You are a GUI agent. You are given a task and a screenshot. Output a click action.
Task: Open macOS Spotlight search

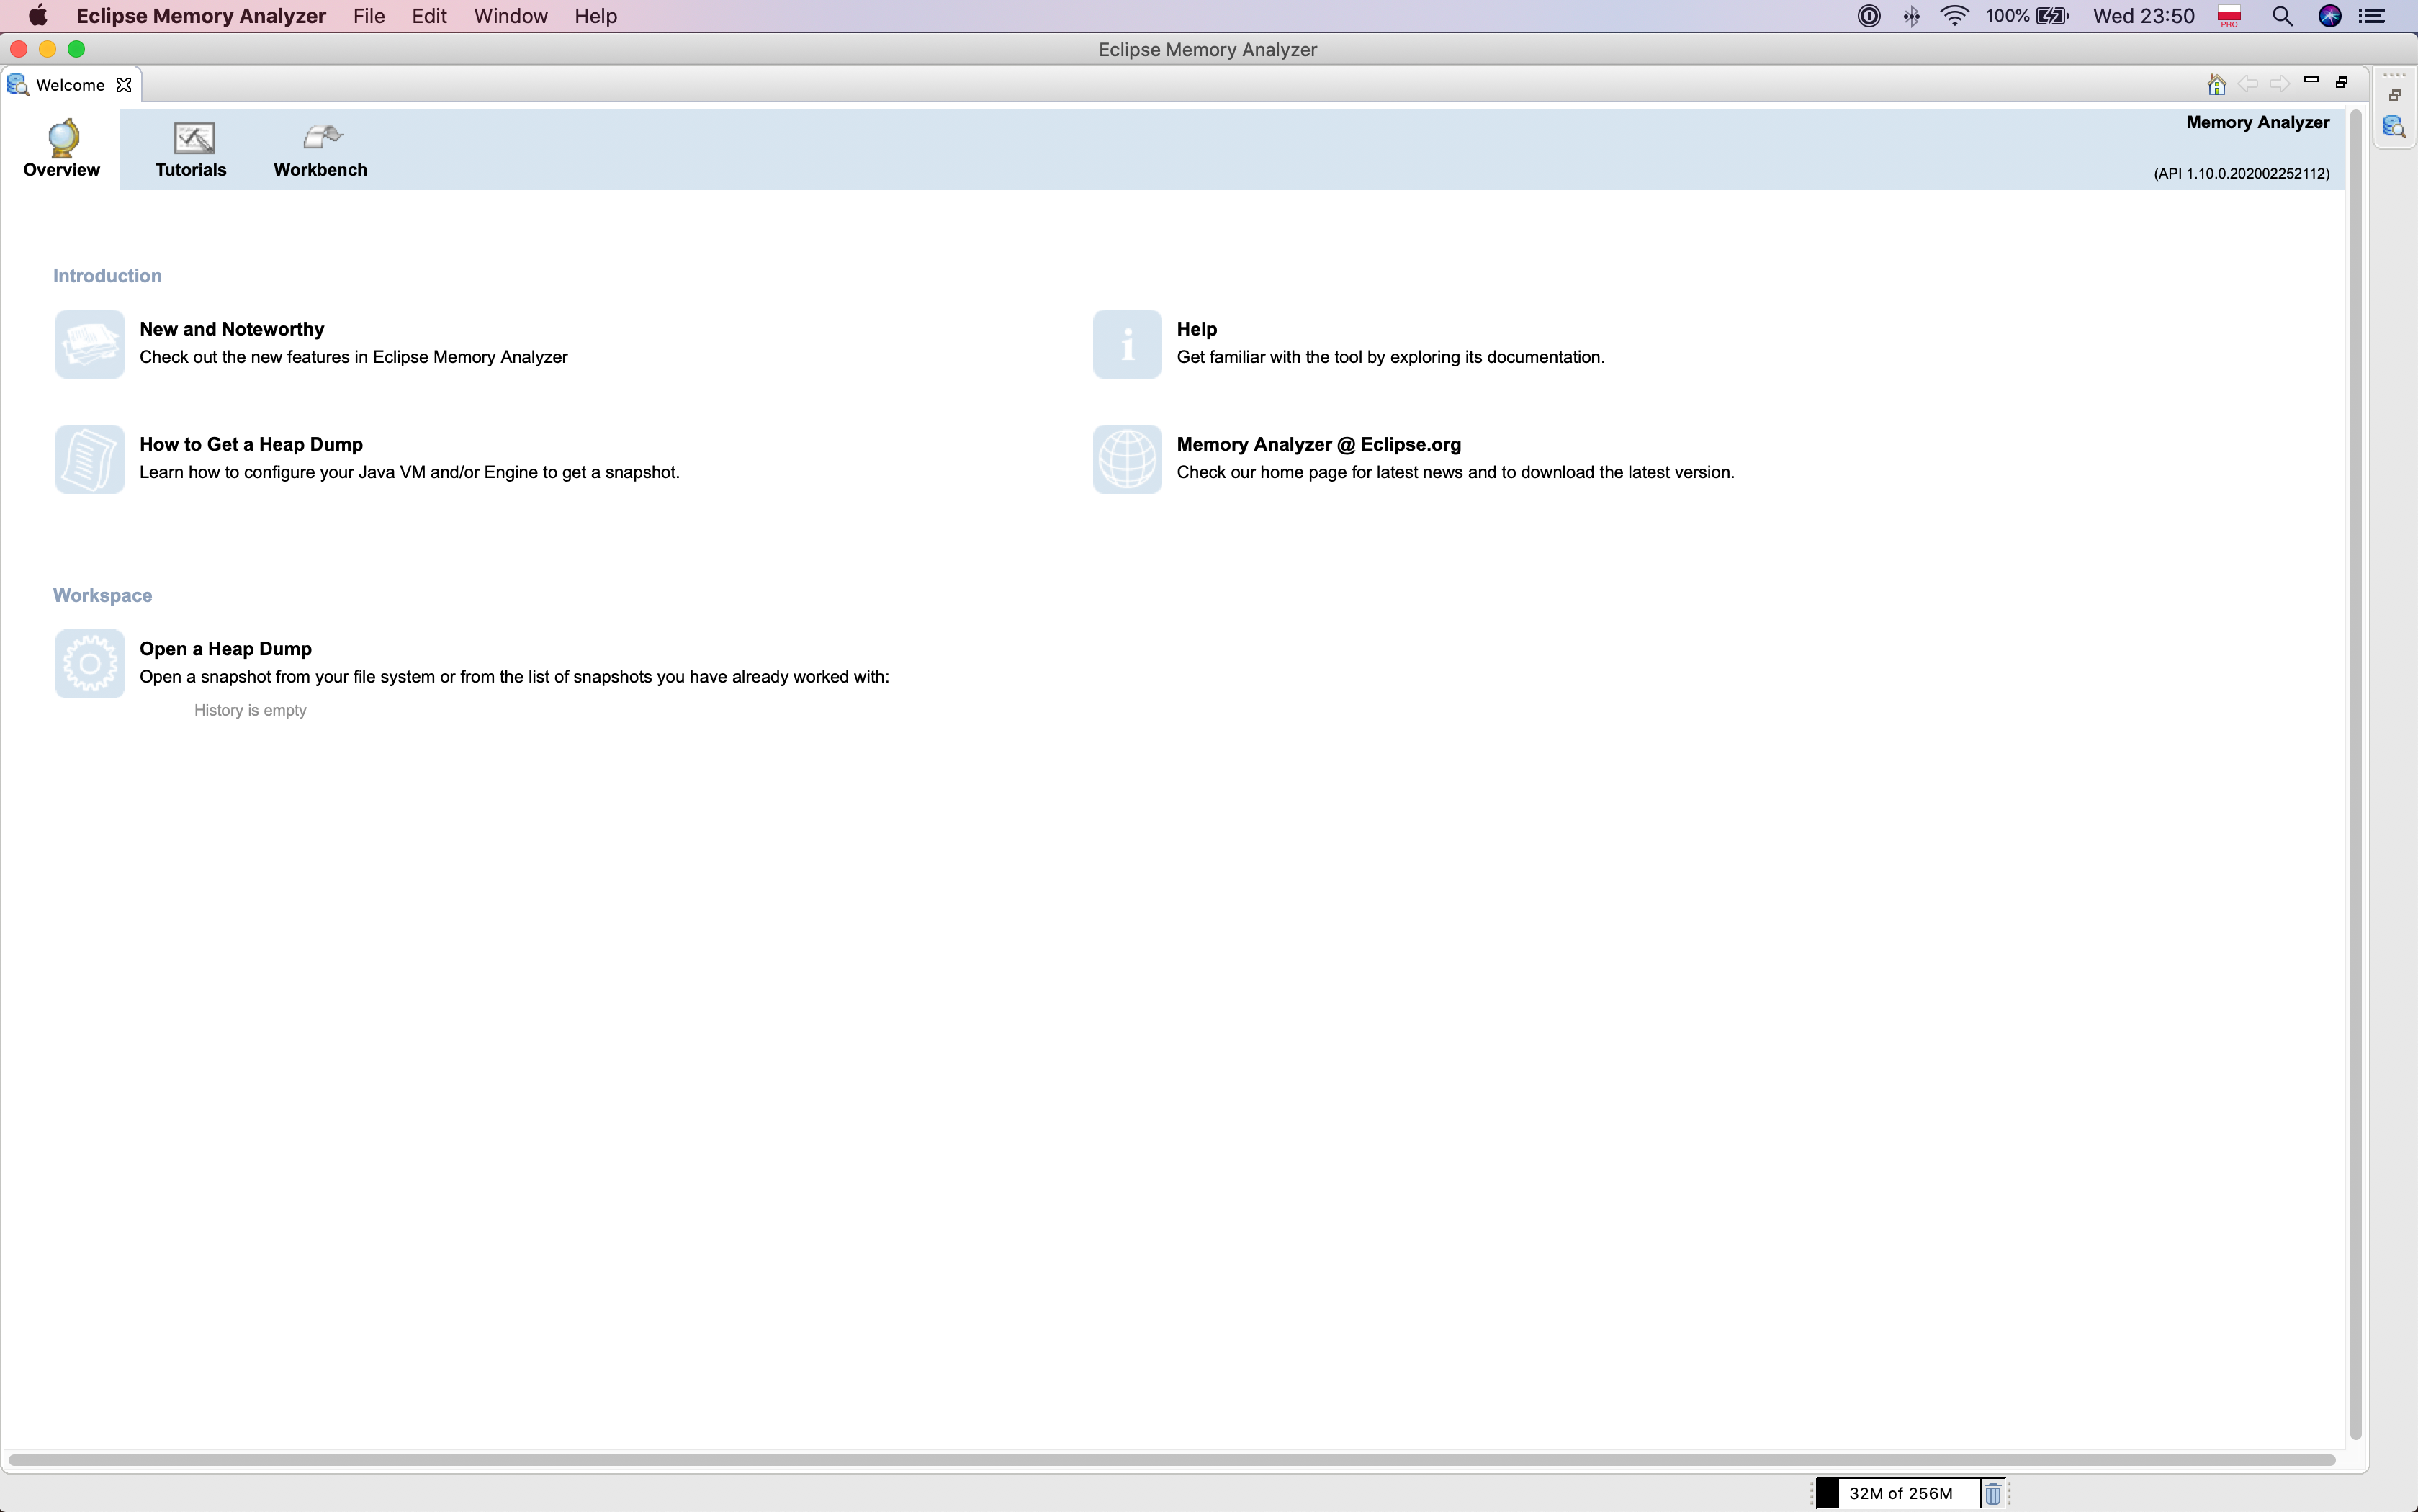click(2282, 16)
